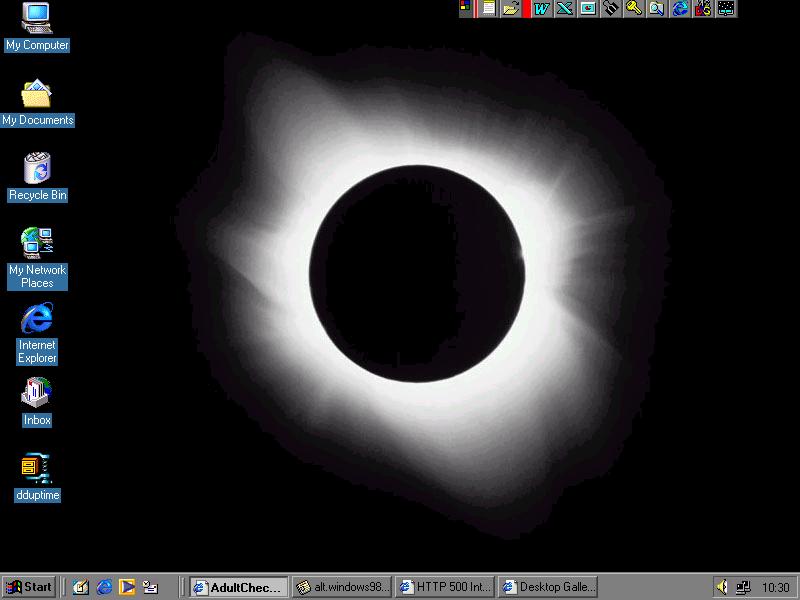Open Microsoft Word from the Office shortcut bar
This screenshot has height=600, width=800.
coord(541,9)
